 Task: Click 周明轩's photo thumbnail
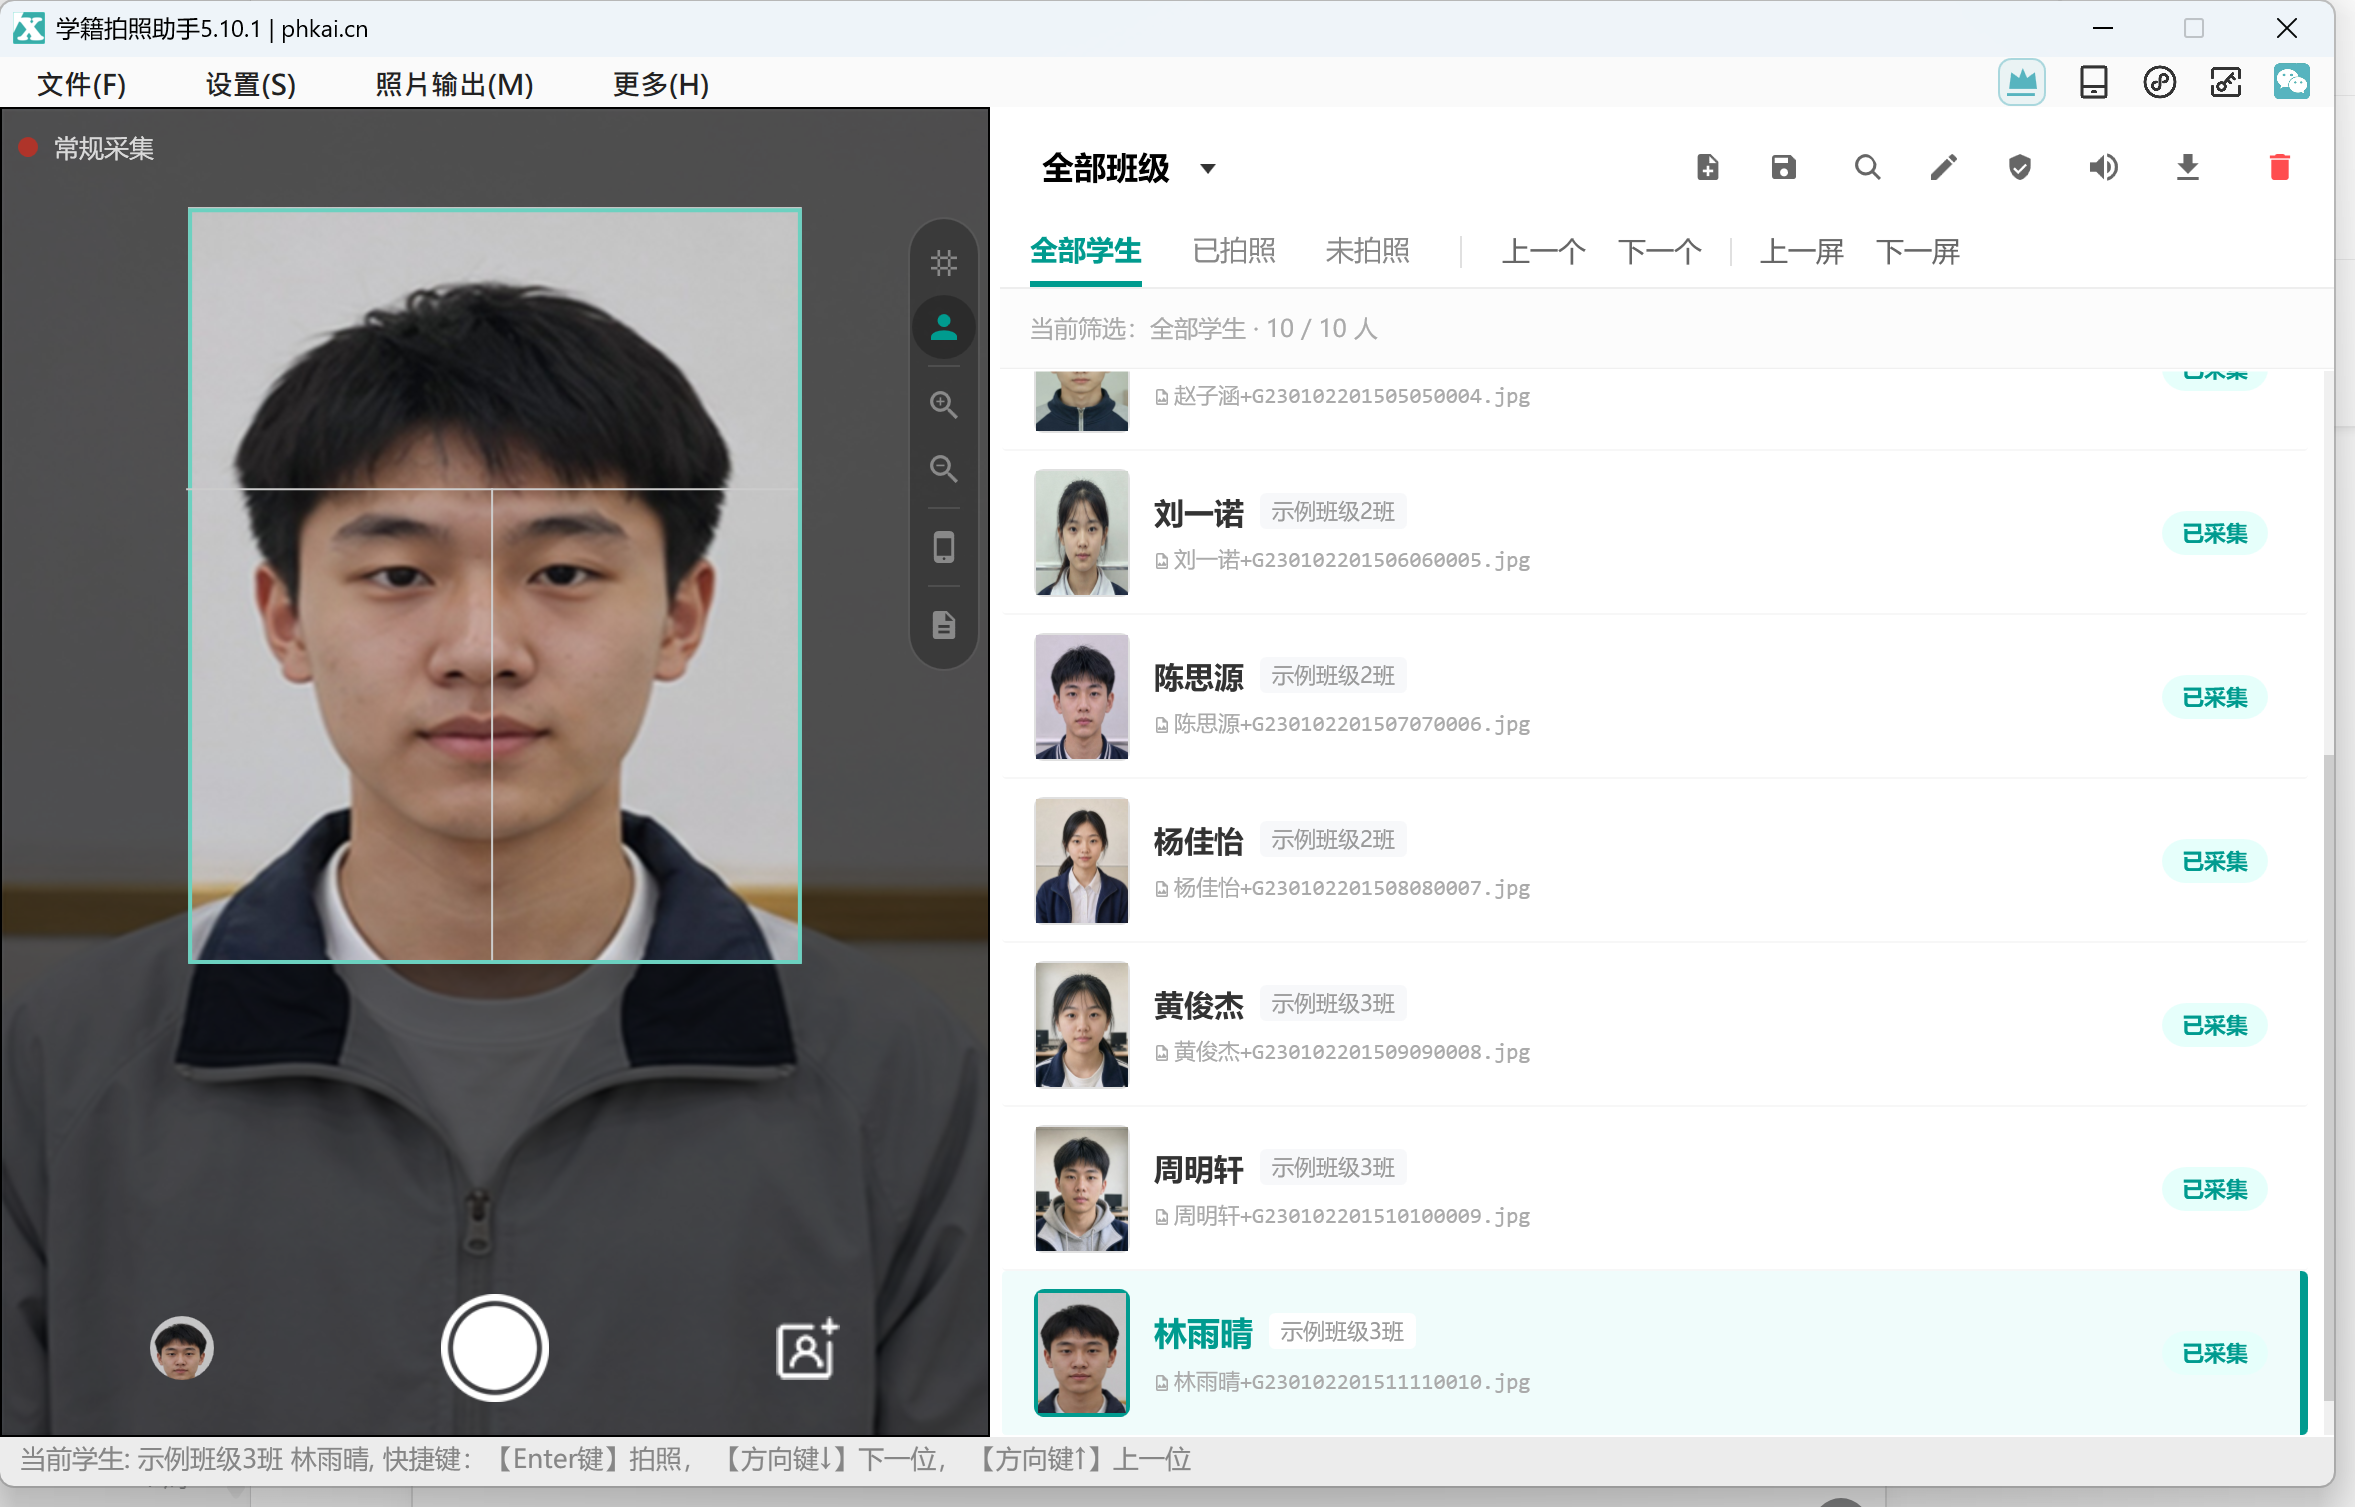(x=1081, y=1189)
